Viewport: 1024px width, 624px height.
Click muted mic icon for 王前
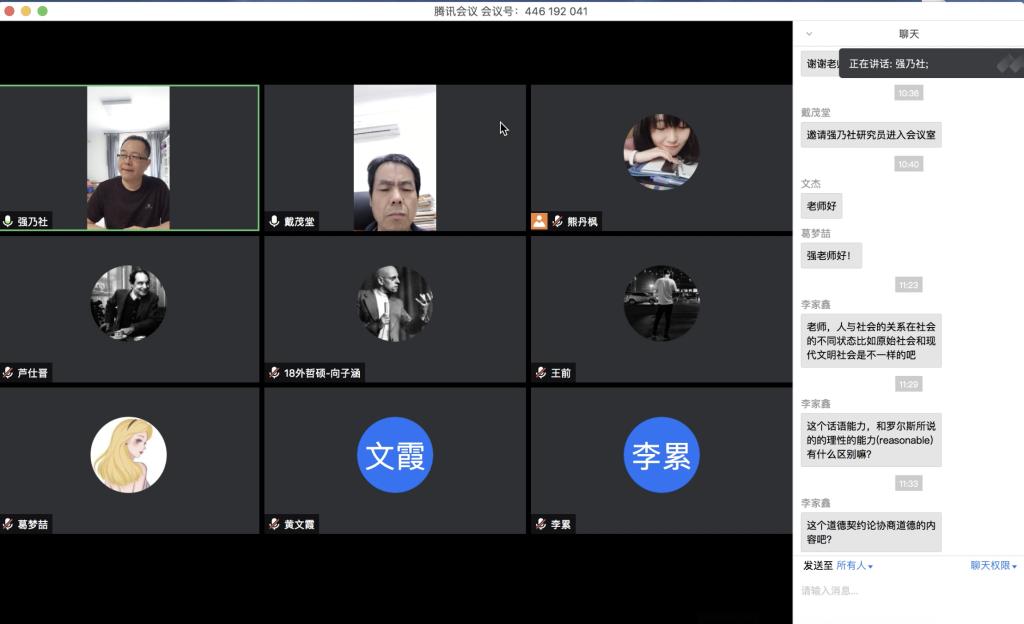pos(541,373)
